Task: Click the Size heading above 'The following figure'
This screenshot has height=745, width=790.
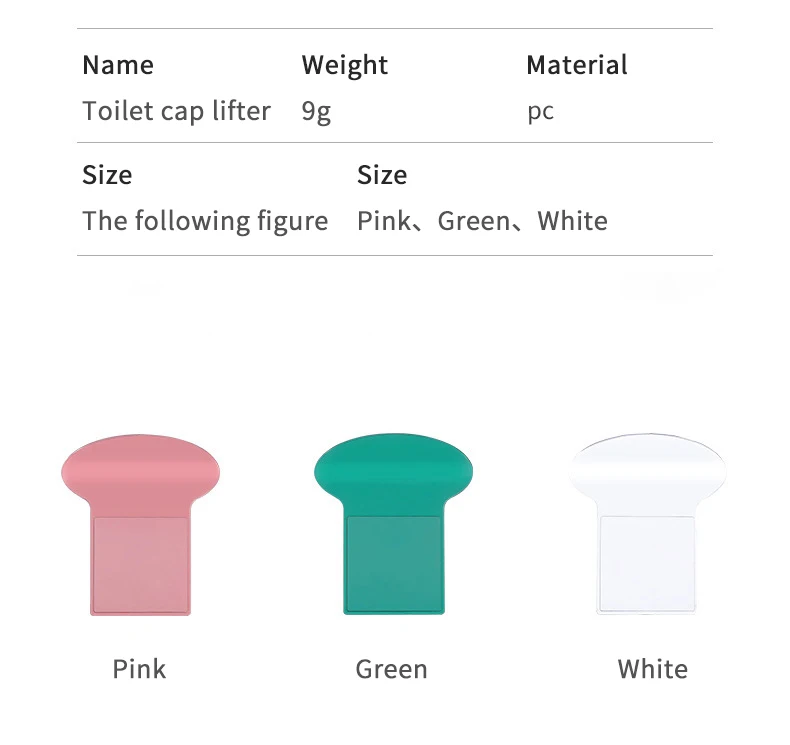Action: click(107, 176)
